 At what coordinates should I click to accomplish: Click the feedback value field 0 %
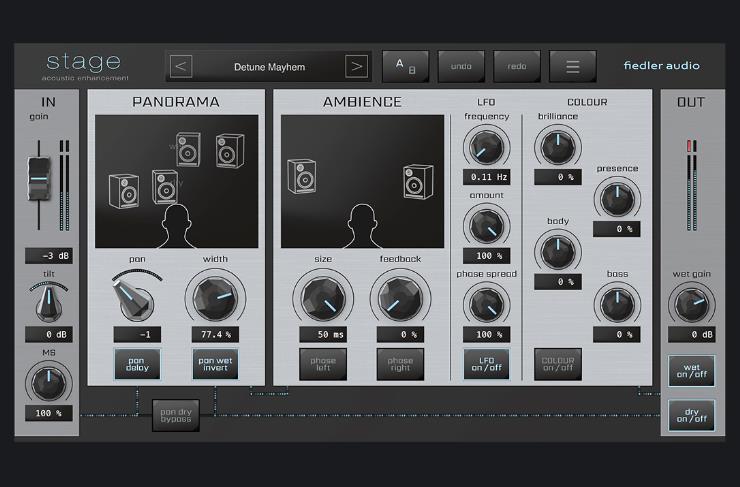pos(400,335)
